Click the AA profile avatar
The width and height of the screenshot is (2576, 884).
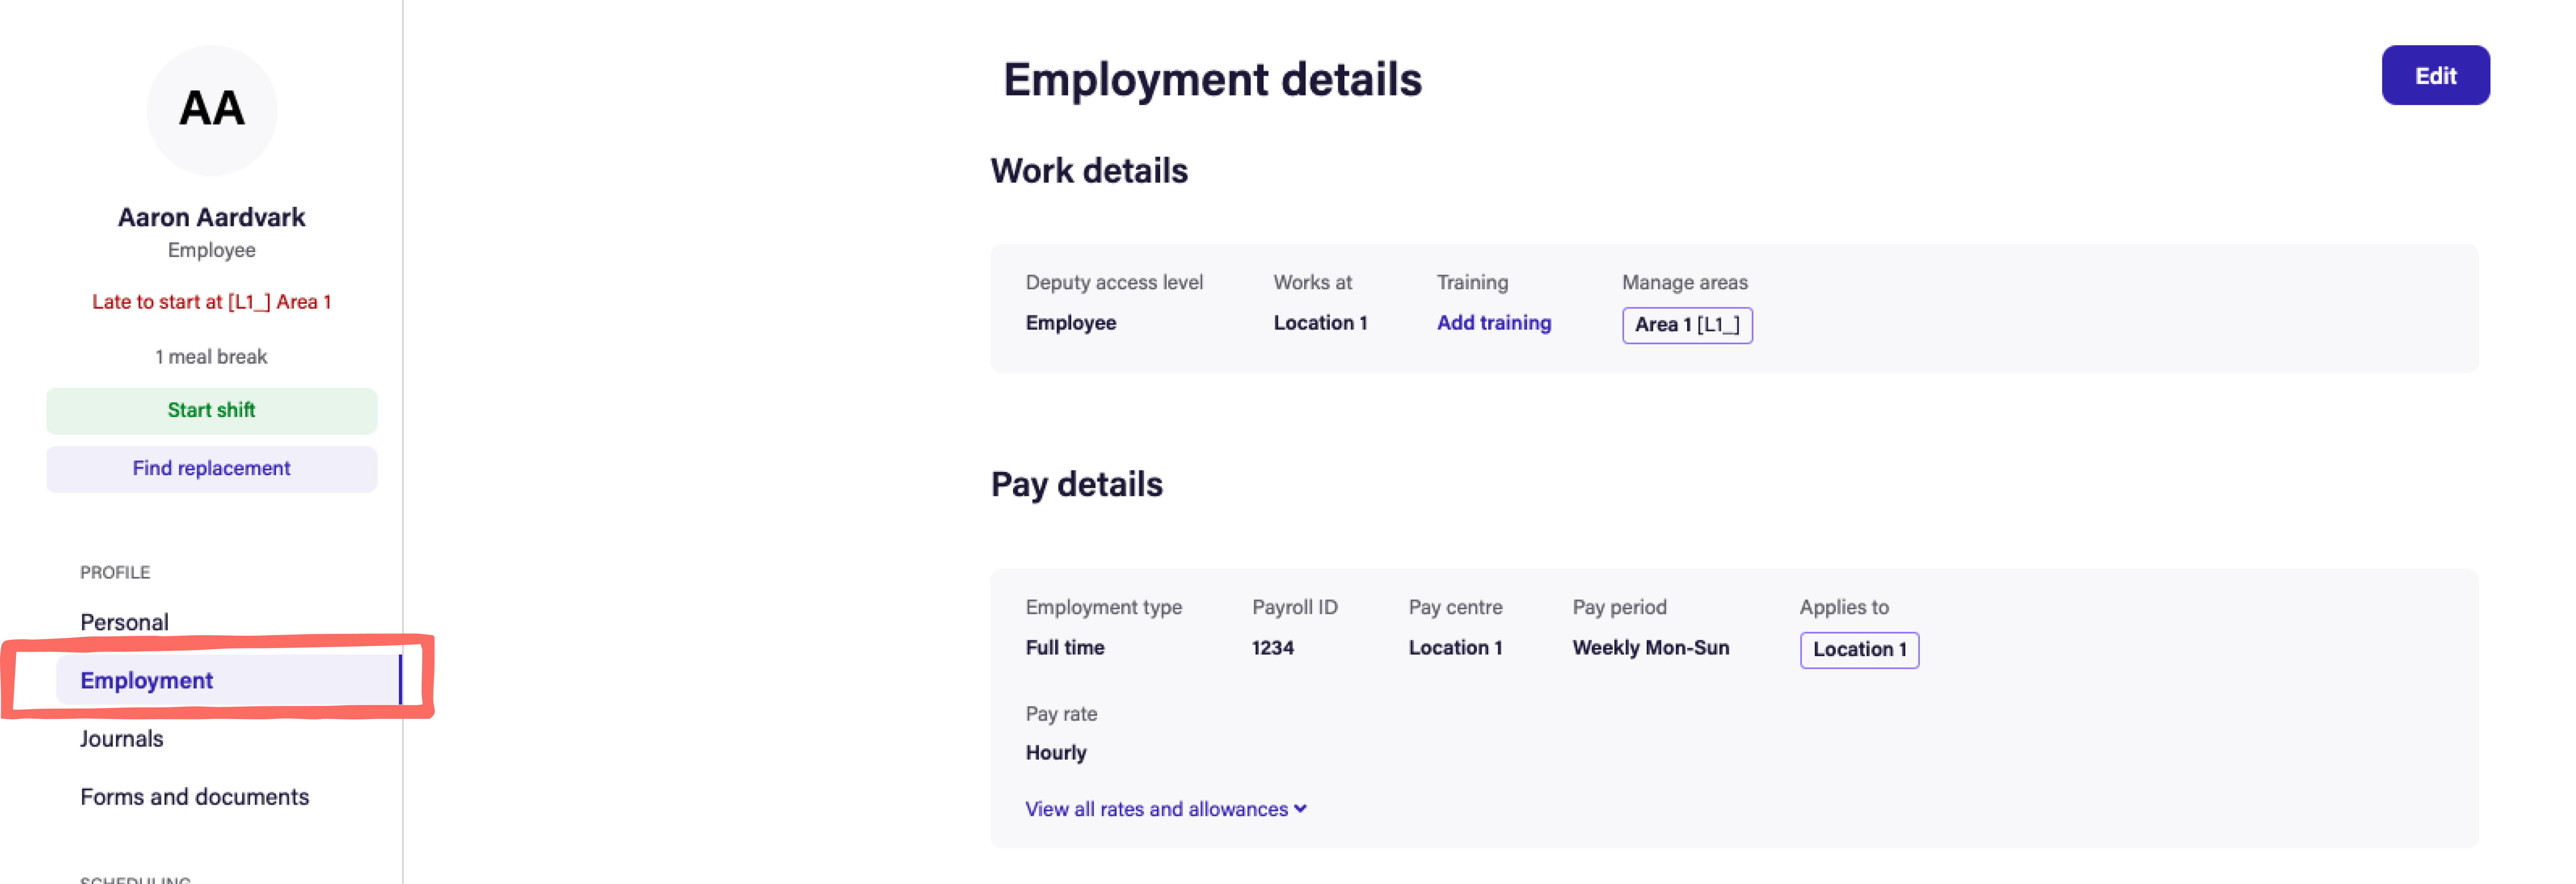click(x=211, y=109)
